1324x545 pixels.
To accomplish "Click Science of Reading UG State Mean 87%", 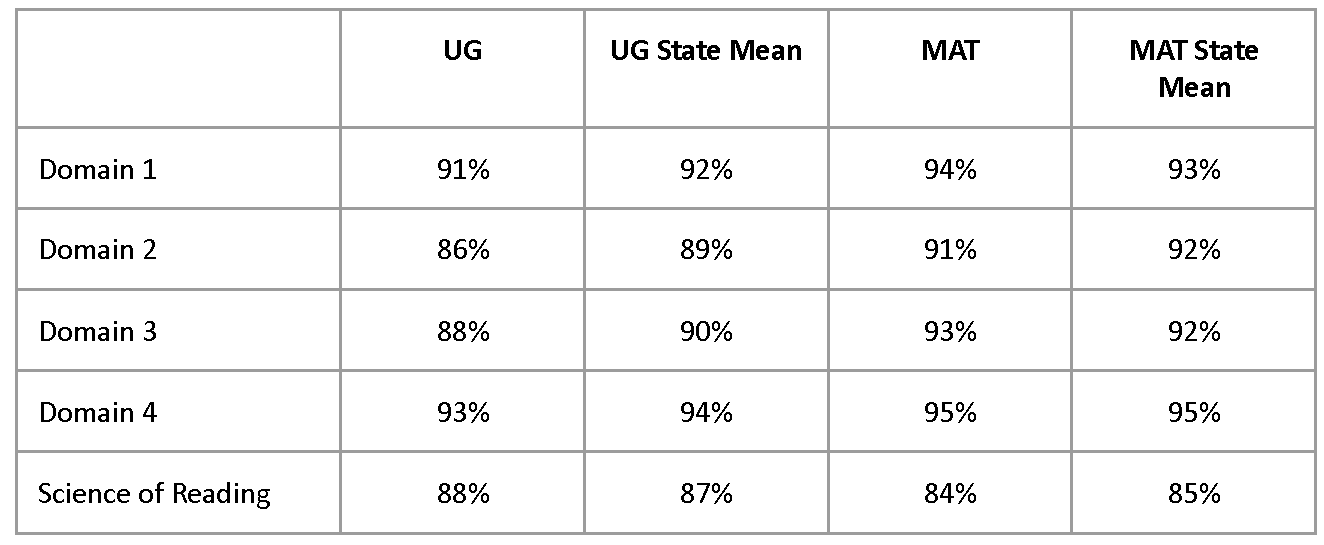I will 706,493.
